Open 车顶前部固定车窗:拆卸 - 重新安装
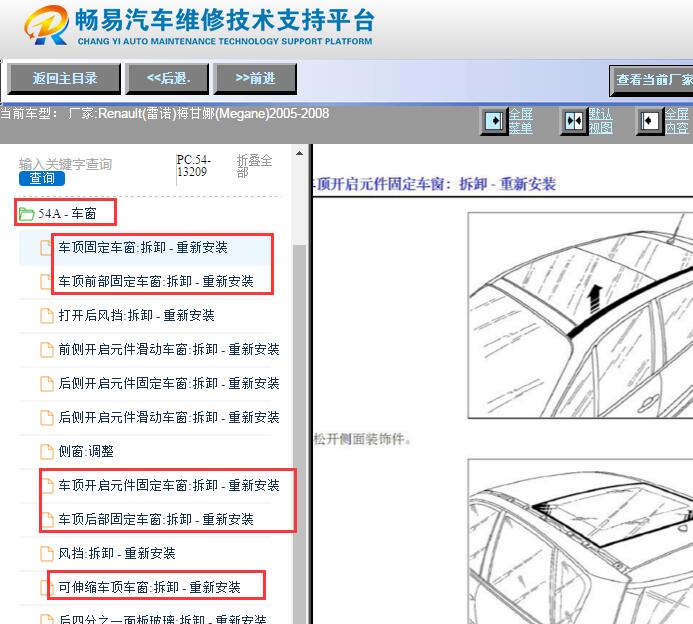 [x=156, y=282]
